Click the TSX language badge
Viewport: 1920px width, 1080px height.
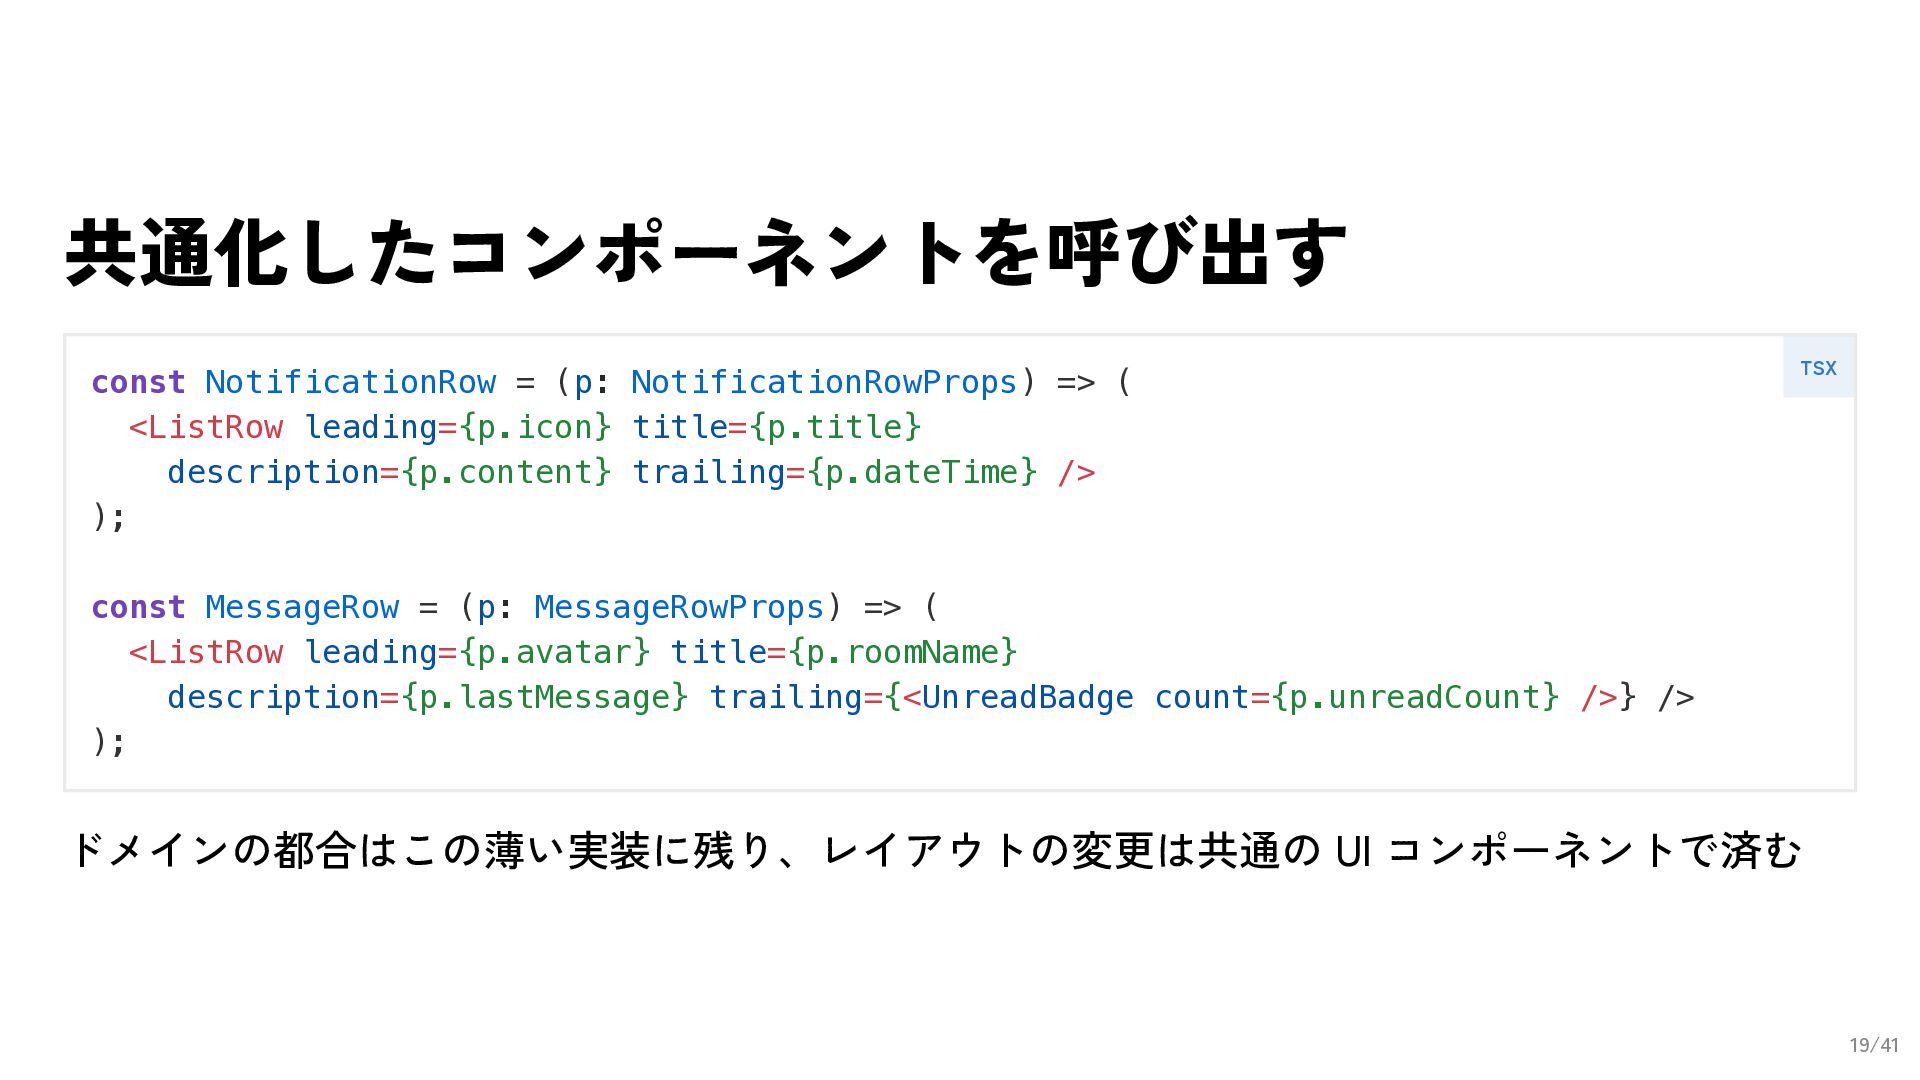tap(1818, 368)
